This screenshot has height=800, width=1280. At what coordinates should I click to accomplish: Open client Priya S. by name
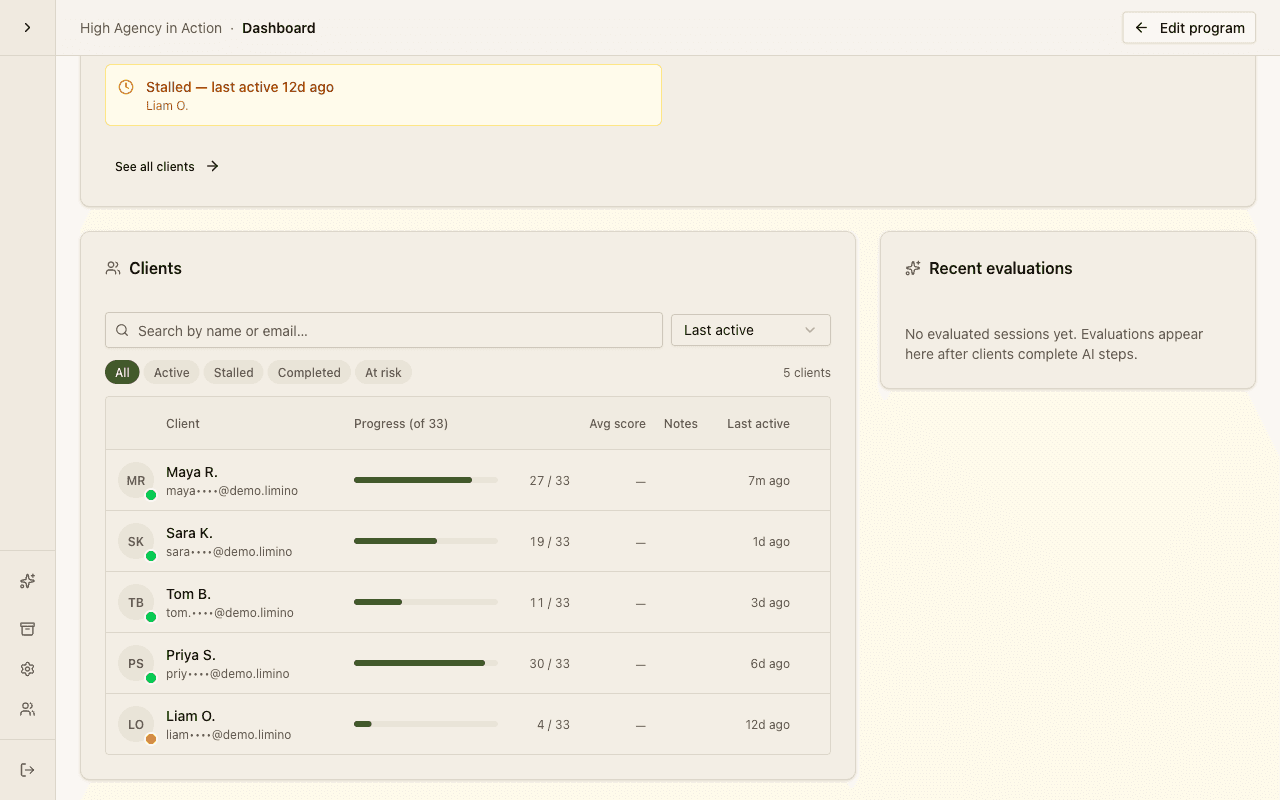coord(191,655)
